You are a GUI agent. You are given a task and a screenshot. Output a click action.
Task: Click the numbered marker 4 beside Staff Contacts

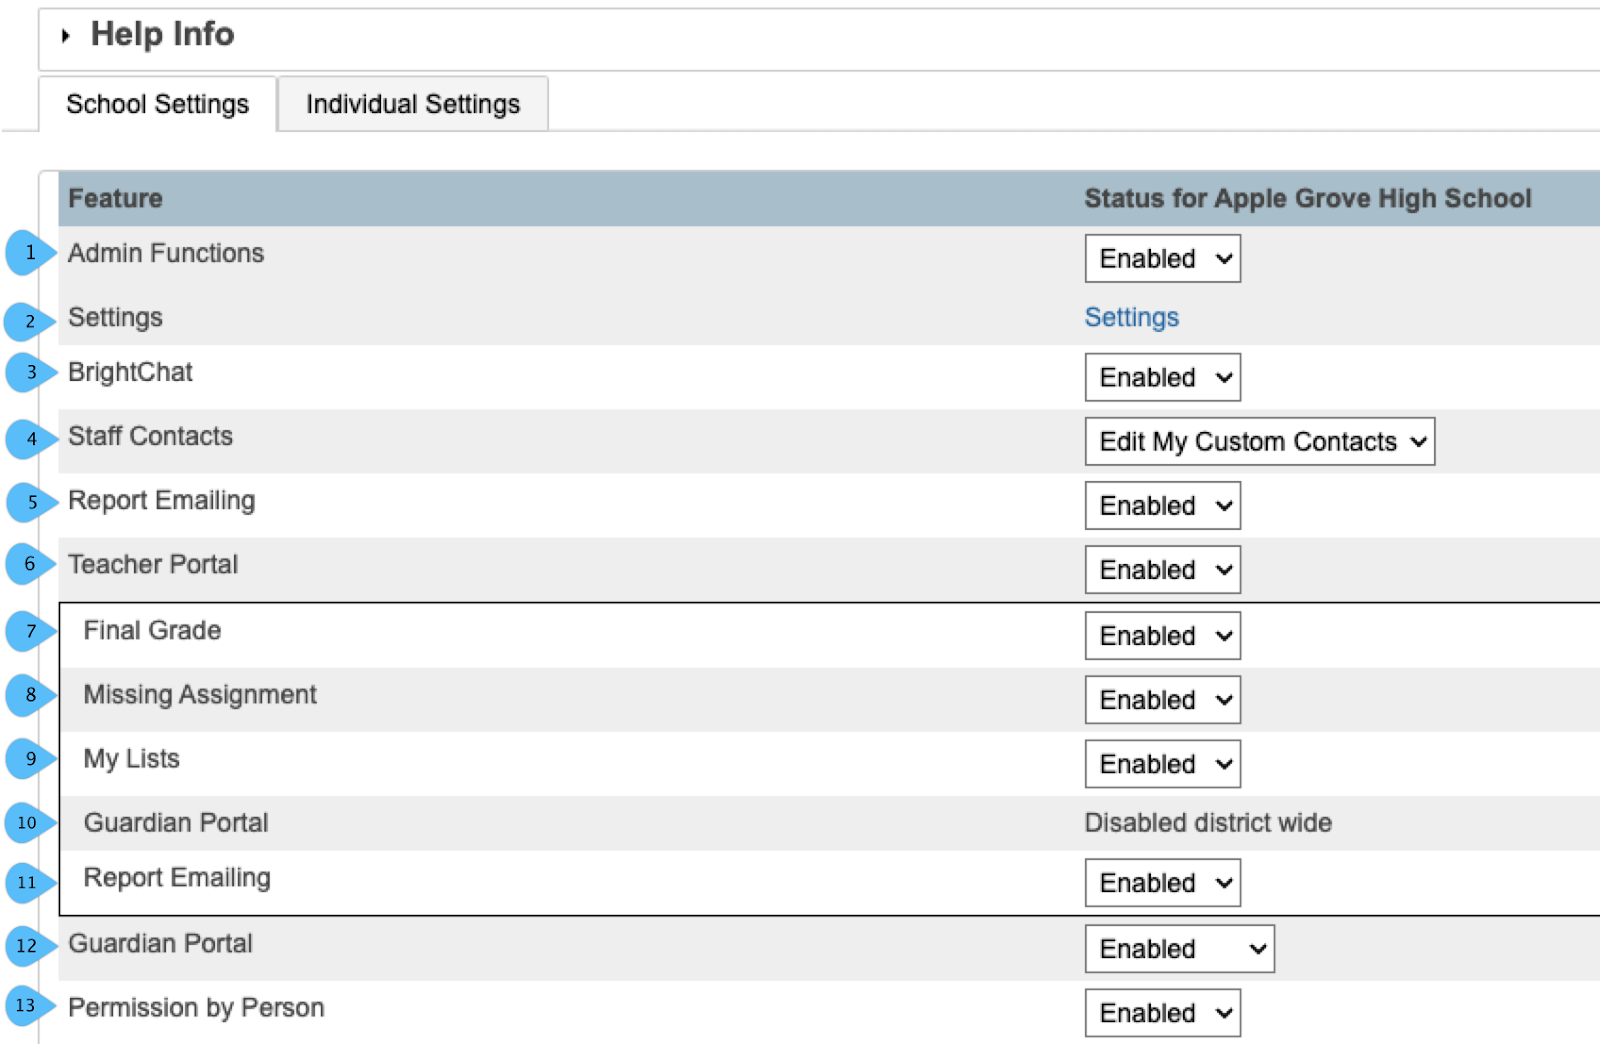(x=30, y=438)
